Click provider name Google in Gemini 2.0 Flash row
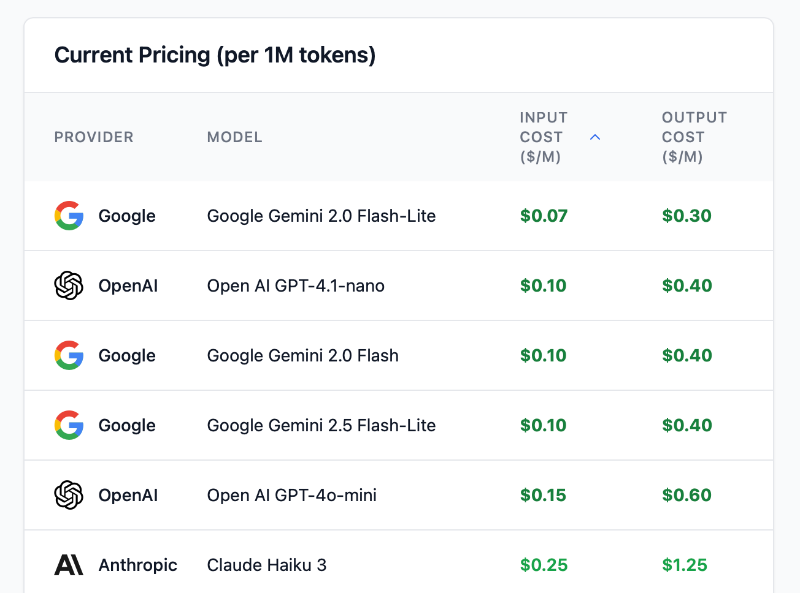Image resolution: width=800 pixels, height=593 pixels. (127, 356)
